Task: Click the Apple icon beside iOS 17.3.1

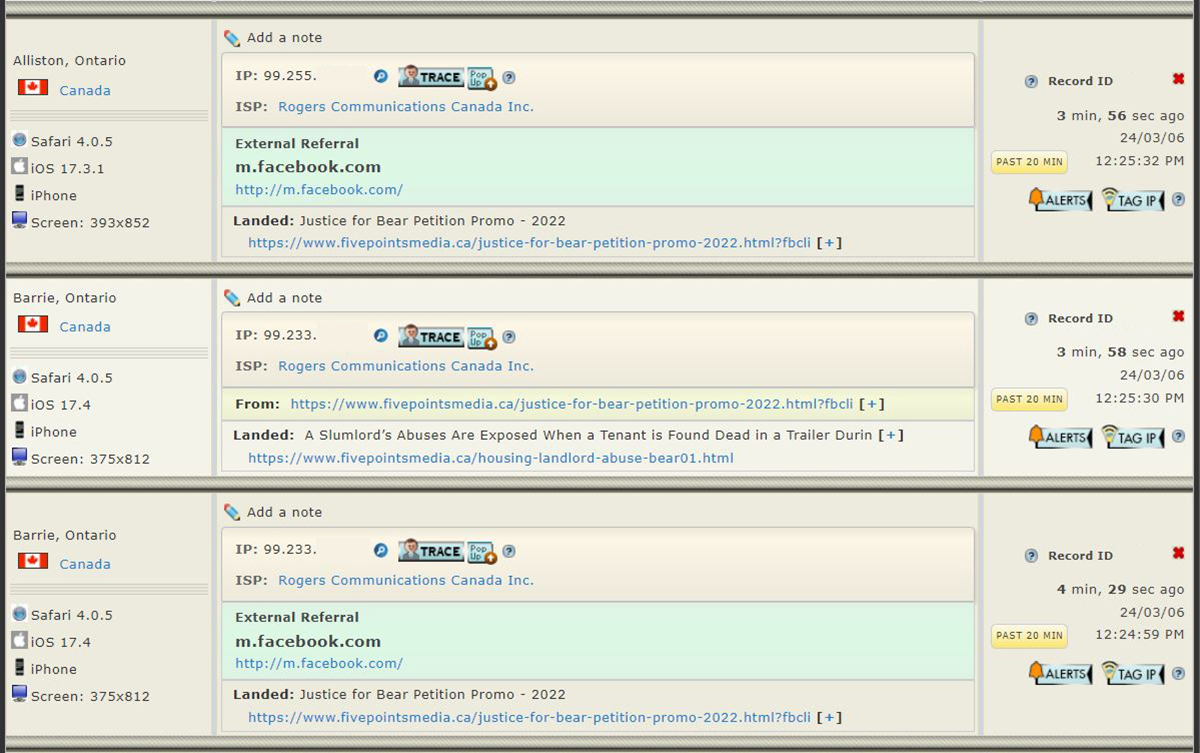Action: pos(19,166)
